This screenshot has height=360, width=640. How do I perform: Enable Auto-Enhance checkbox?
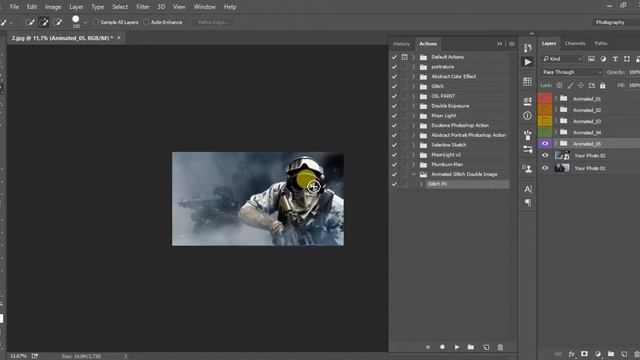click(147, 22)
